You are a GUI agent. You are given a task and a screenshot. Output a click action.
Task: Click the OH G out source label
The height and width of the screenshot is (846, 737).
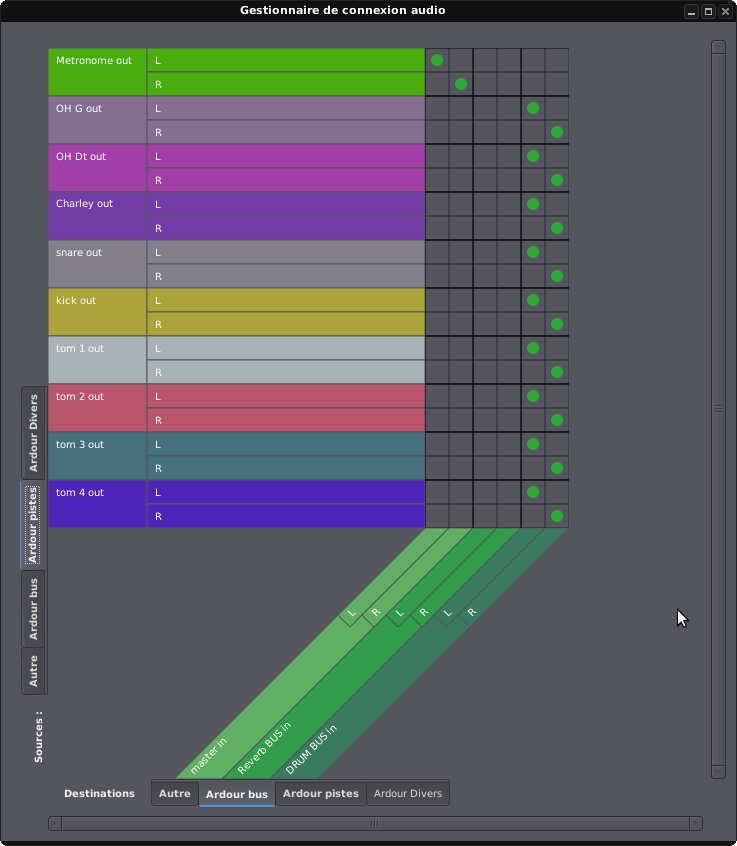pos(97,120)
